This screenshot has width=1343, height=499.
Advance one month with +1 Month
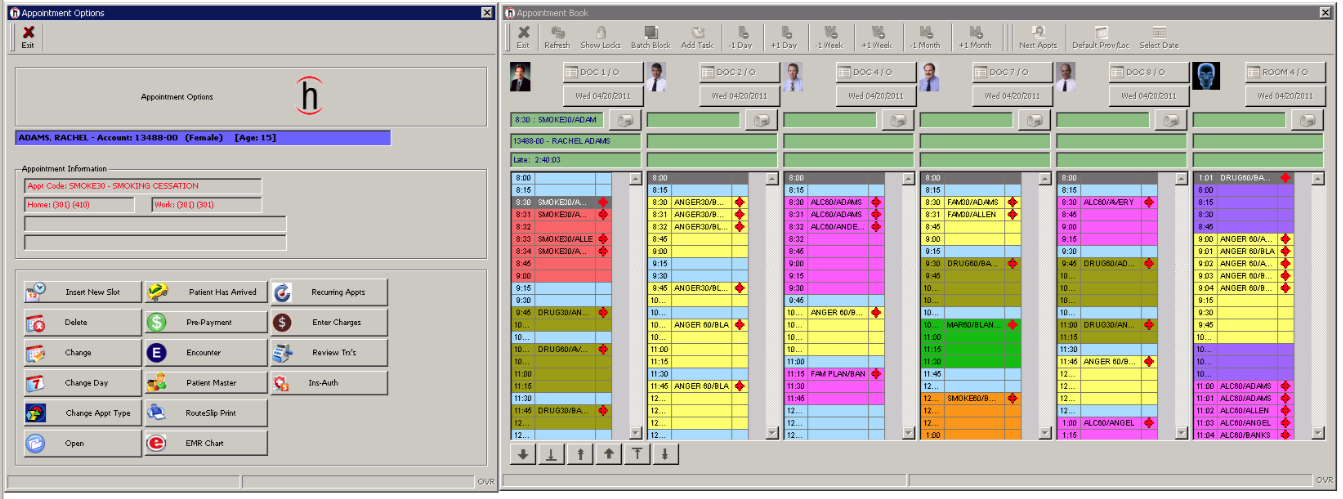[975, 37]
